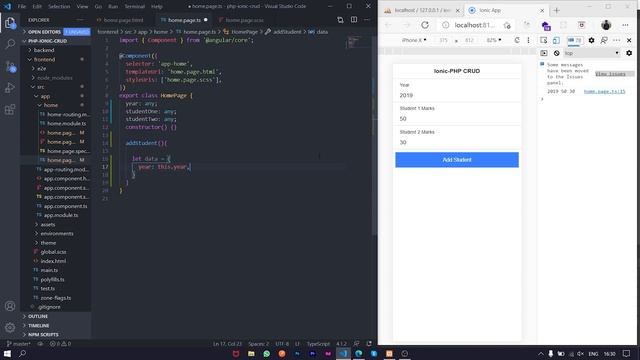Screen dimensions: 640x360
Task: Open the Search view in VS Code
Action: click(10, 44)
